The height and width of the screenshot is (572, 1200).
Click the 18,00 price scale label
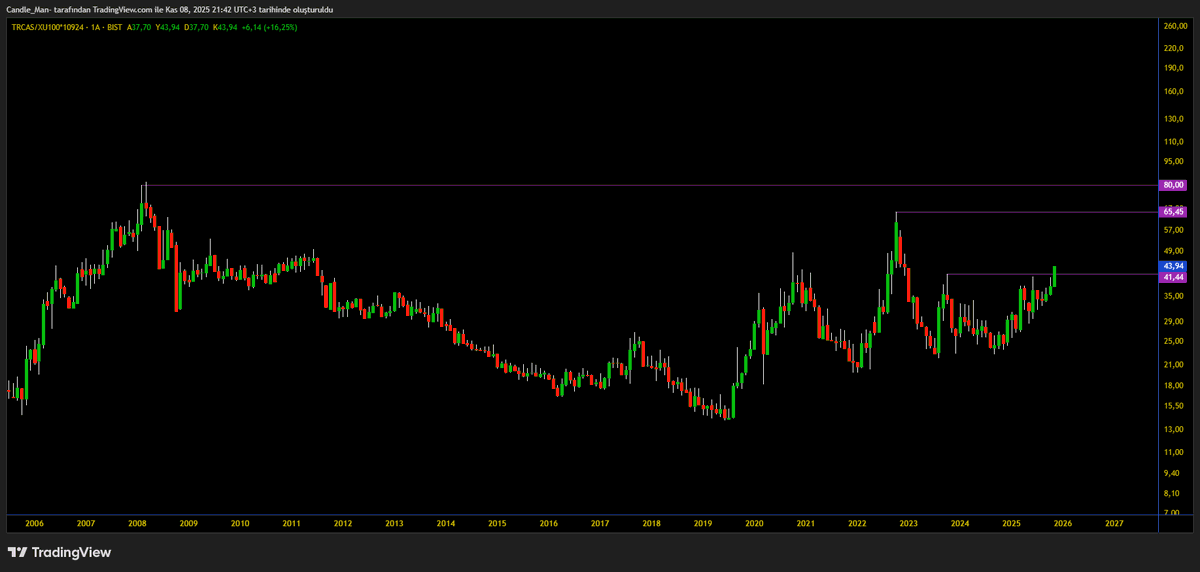tap(1174, 386)
